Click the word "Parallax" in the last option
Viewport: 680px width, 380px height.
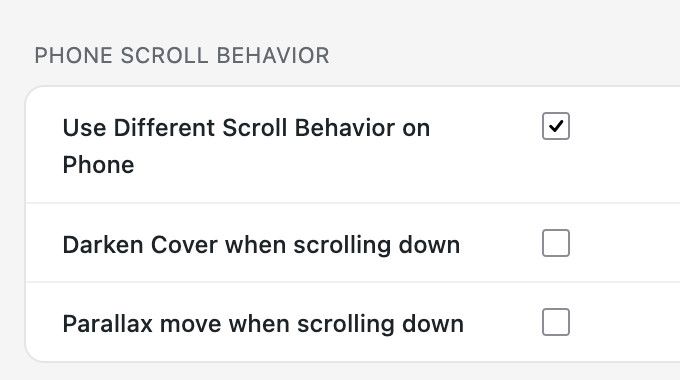point(108,324)
